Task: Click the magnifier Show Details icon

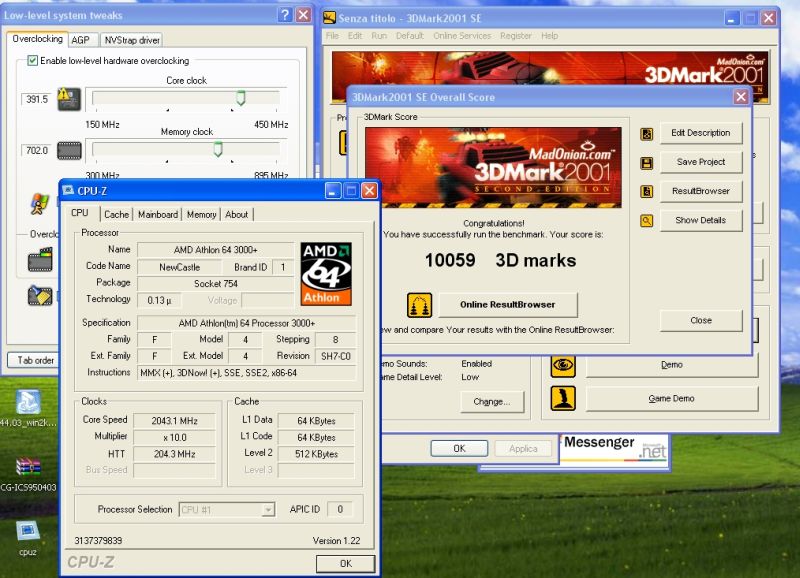Action: coord(646,221)
